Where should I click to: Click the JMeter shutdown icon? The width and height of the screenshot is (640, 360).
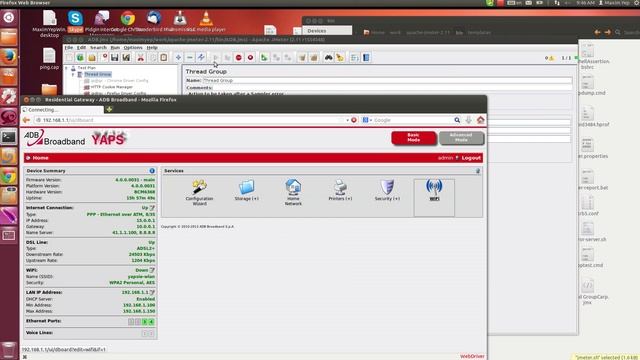(x=250, y=58)
